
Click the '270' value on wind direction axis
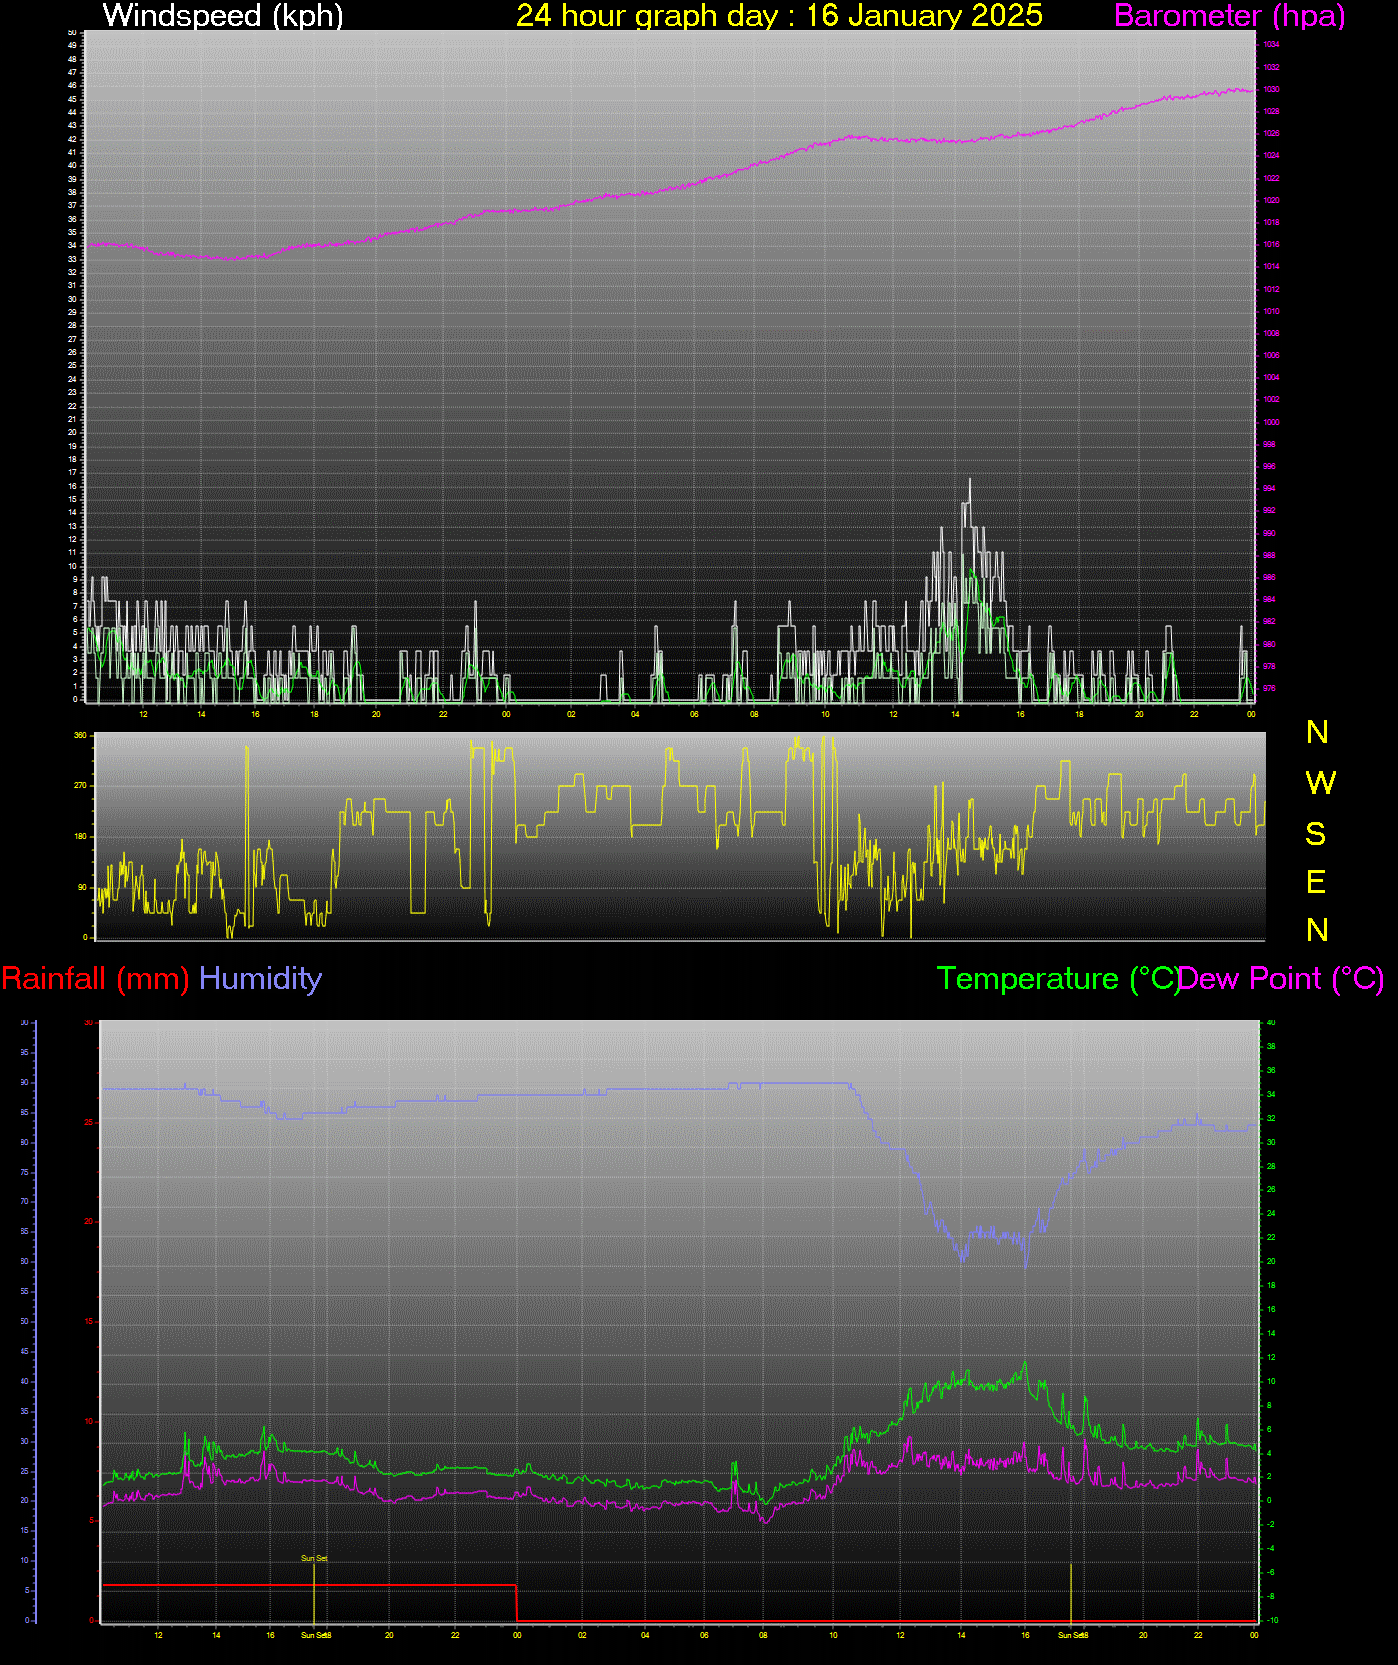(x=80, y=786)
